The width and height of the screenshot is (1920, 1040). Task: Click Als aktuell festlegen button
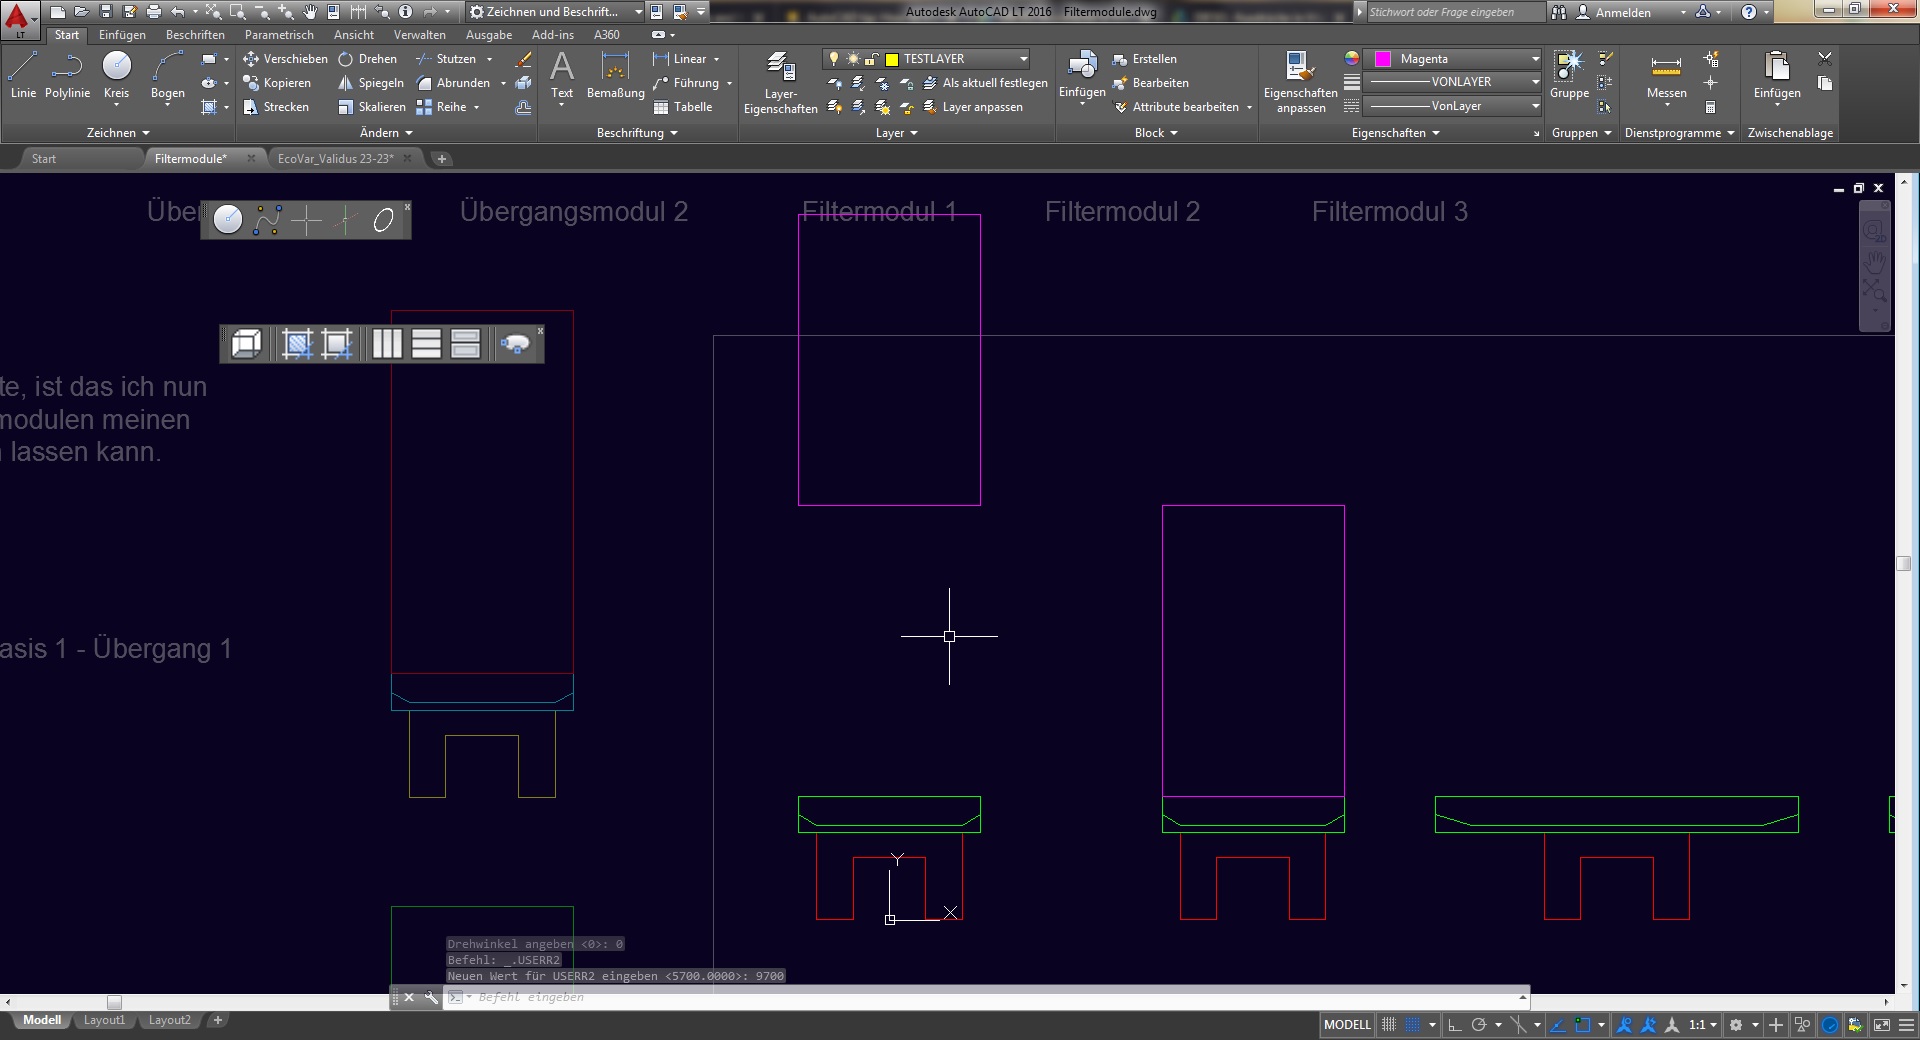[x=985, y=83]
